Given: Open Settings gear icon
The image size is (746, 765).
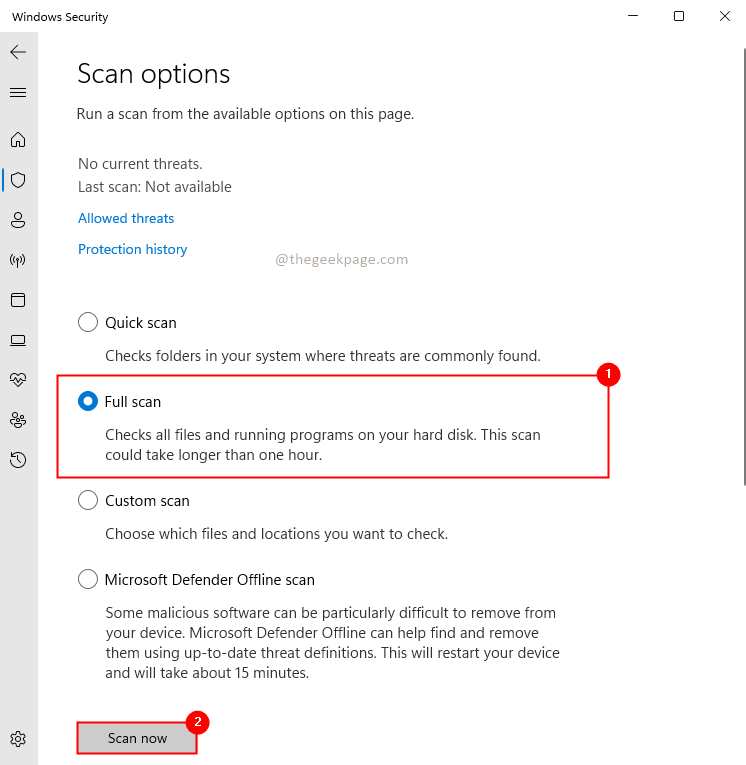Looking at the screenshot, I should 18,739.
